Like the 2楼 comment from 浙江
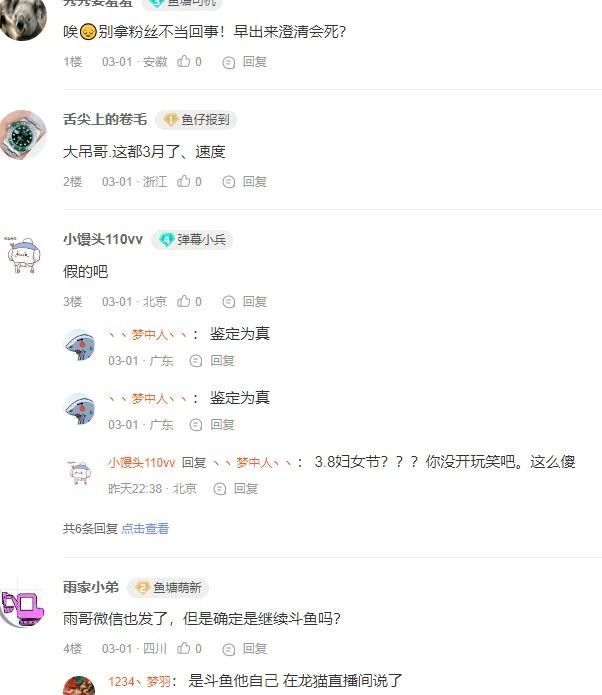This screenshot has width=602, height=695. (189, 181)
